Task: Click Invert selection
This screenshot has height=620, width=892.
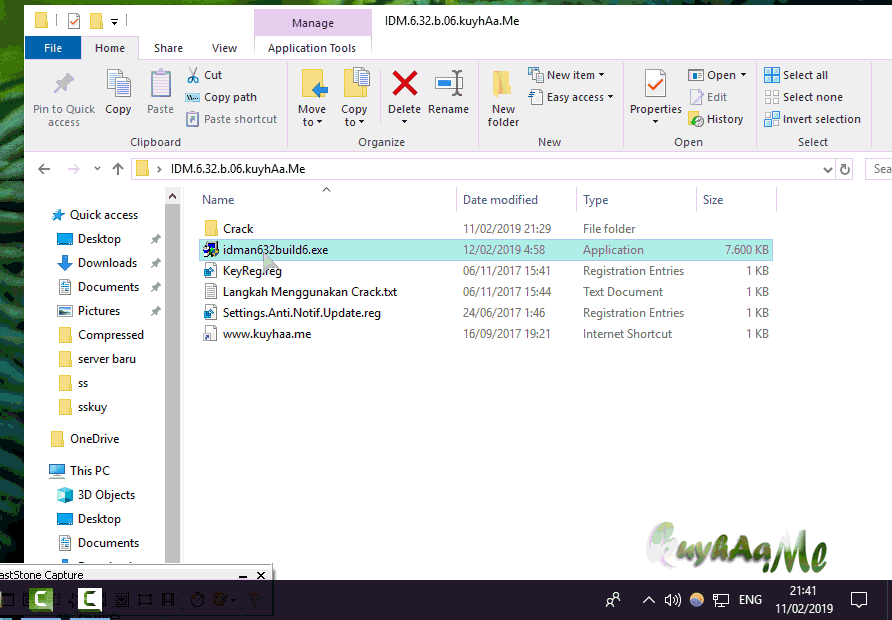Action: pyautogui.click(x=812, y=119)
